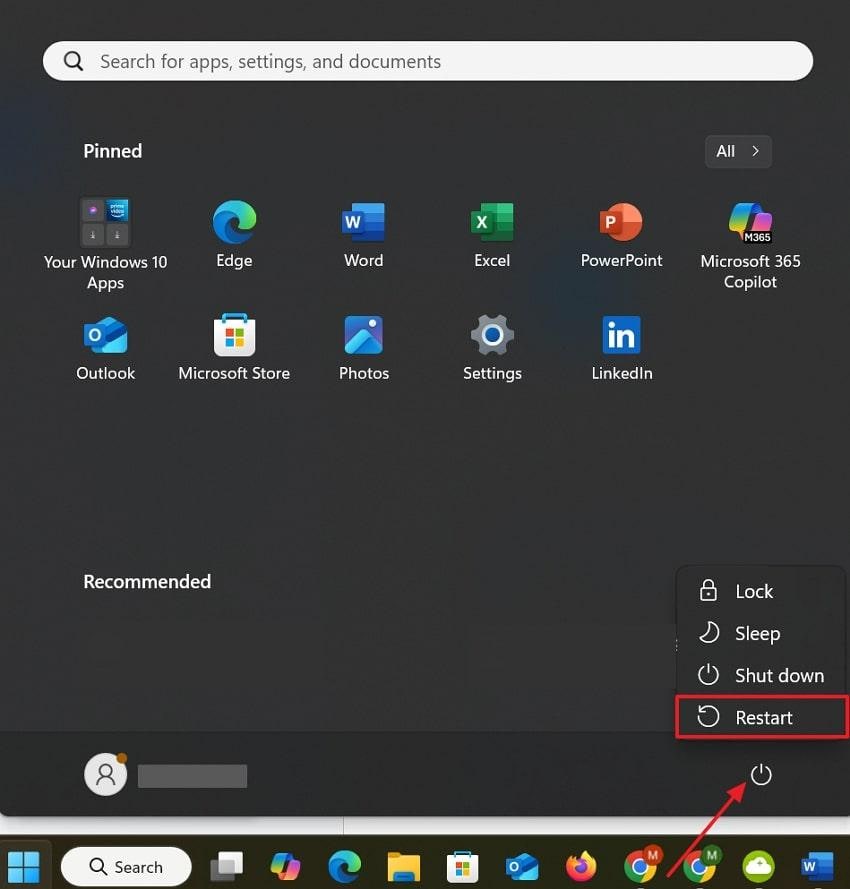Open File Explorer from the taskbar
850x889 pixels.
coord(404,867)
